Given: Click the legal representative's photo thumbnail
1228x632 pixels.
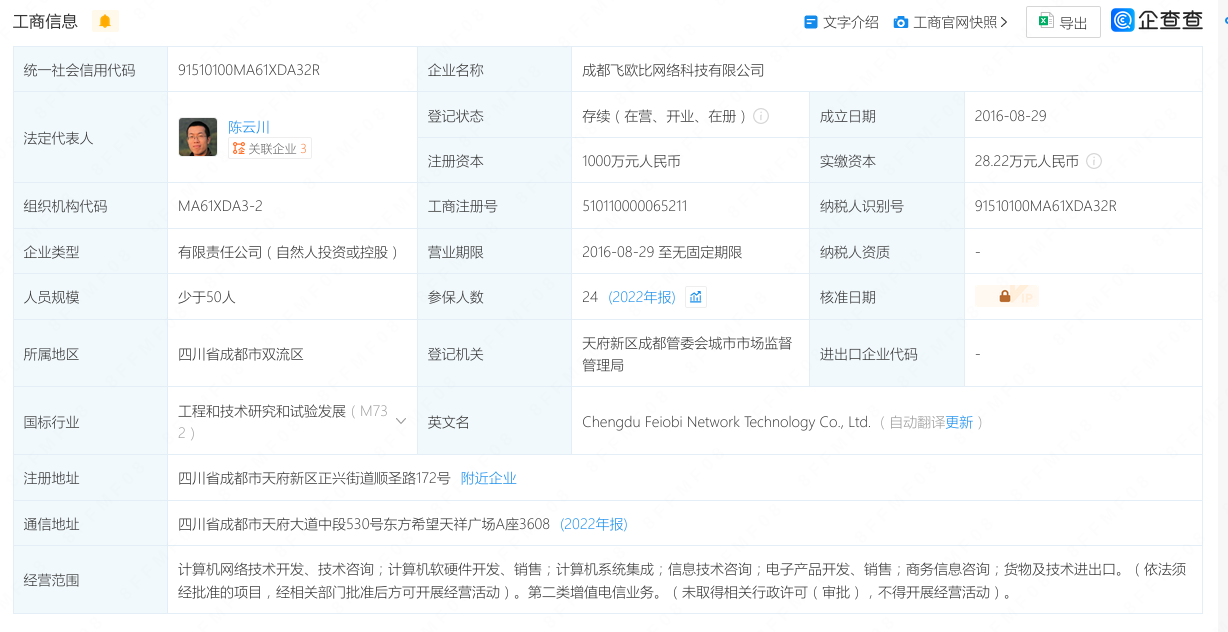Looking at the screenshot, I should pyautogui.click(x=198, y=138).
